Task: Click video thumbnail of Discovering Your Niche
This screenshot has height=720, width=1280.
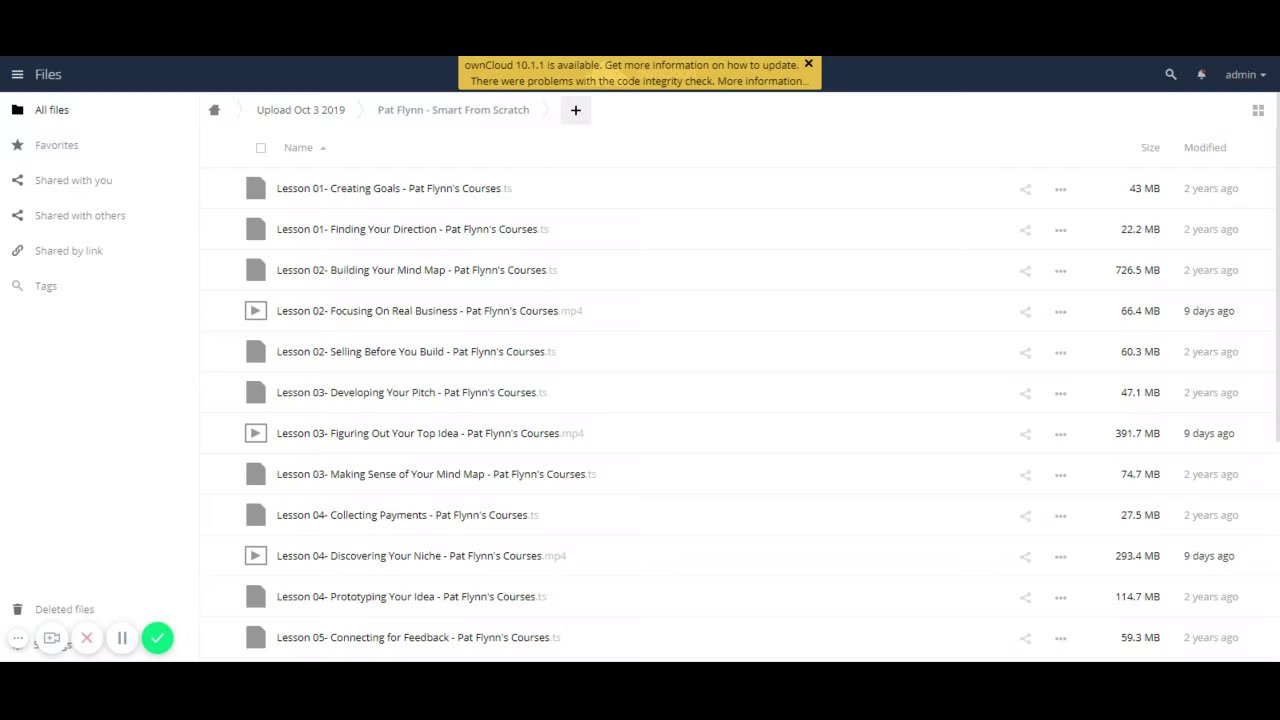Action: (x=256, y=556)
